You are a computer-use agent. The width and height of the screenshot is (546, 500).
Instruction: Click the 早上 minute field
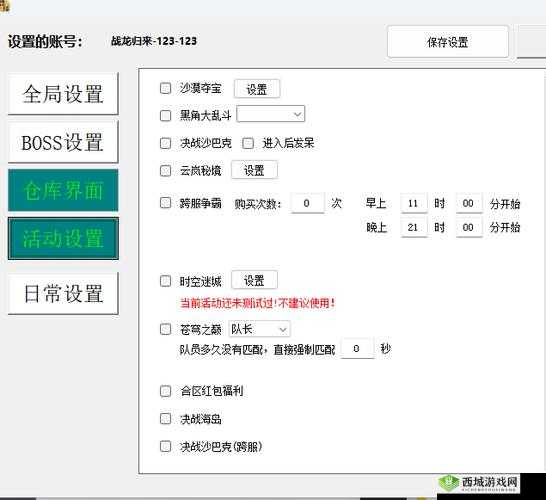469,203
